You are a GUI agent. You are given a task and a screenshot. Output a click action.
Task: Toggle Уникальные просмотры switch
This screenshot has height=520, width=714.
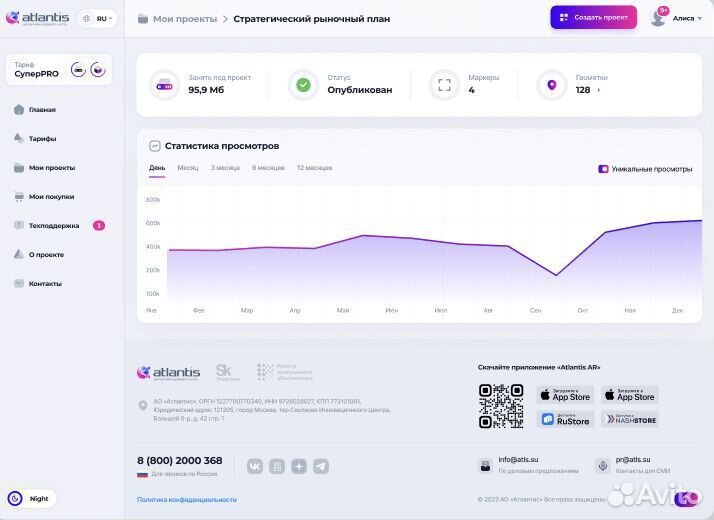pyautogui.click(x=603, y=169)
